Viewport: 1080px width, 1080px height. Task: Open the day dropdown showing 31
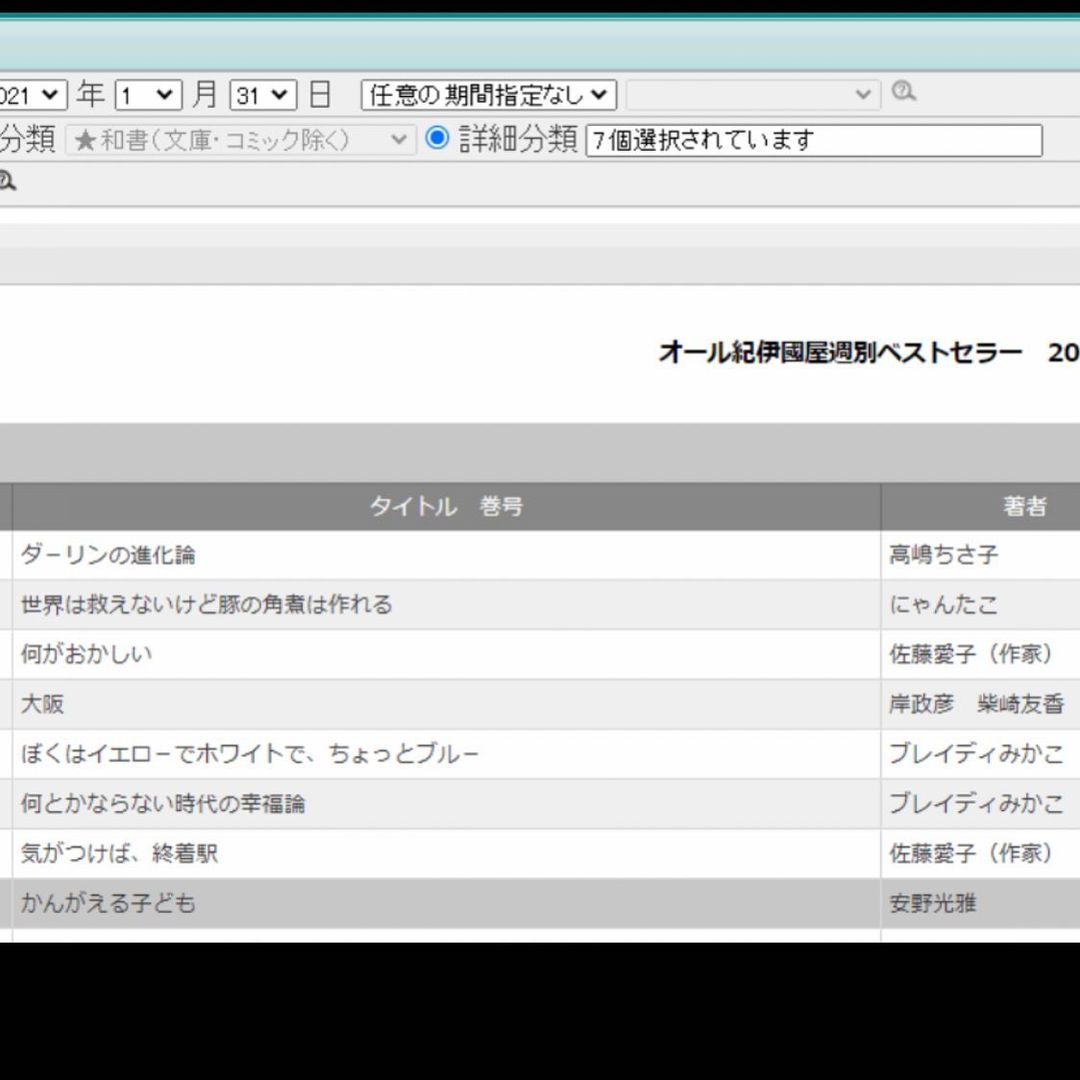tap(263, 96)
